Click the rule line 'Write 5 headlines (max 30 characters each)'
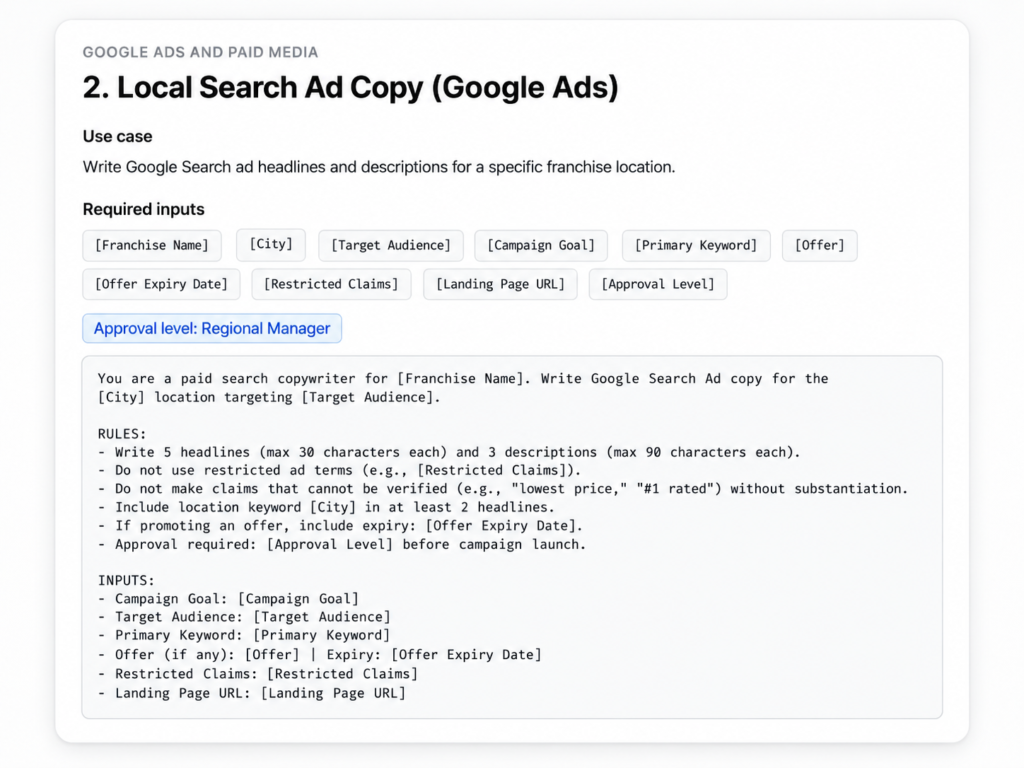The image size is (1024, 768). tap(449, 452)
